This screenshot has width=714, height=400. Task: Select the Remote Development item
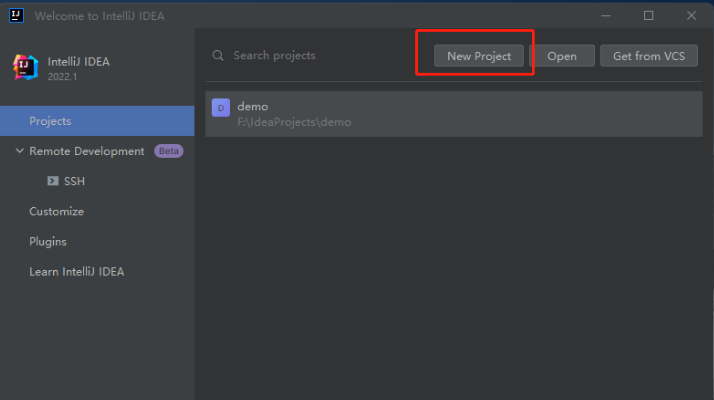86,151
